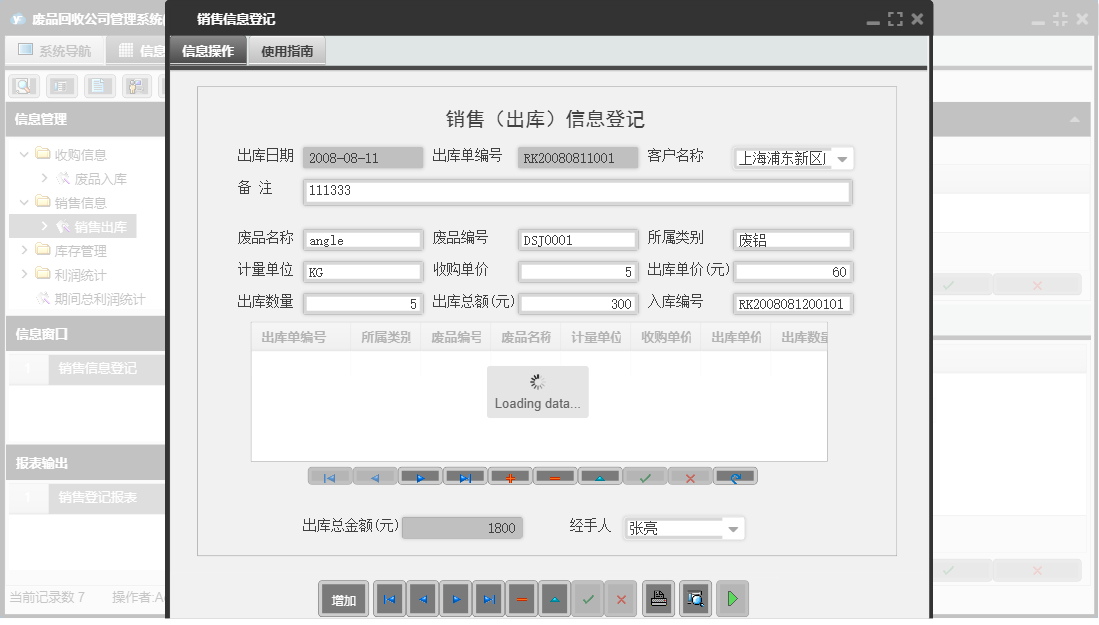
Task: Click the delete record minus icon
Action: click(x=554, y=477)
